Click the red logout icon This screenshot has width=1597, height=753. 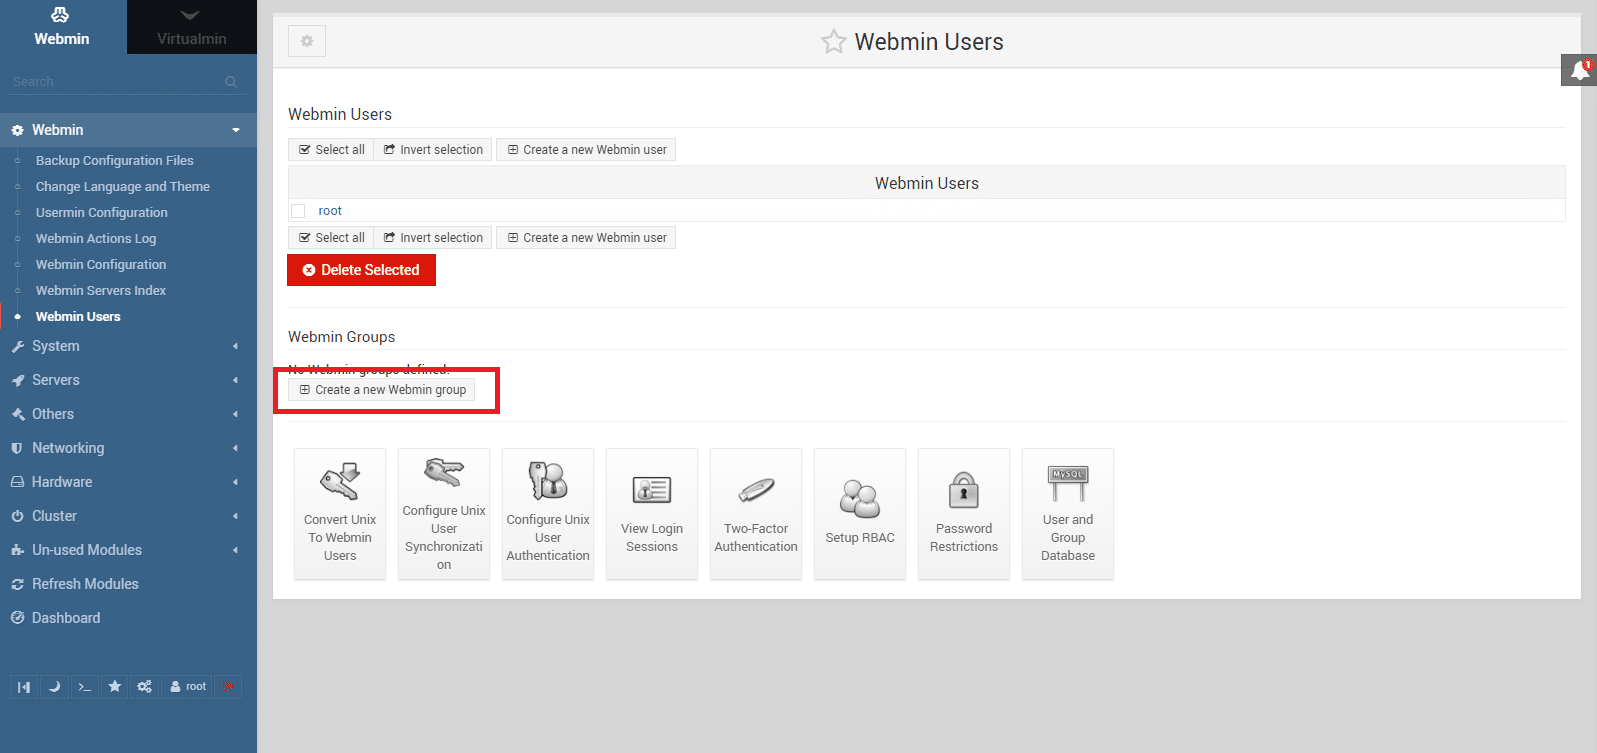pyautogui.click(x=228, y=687)
